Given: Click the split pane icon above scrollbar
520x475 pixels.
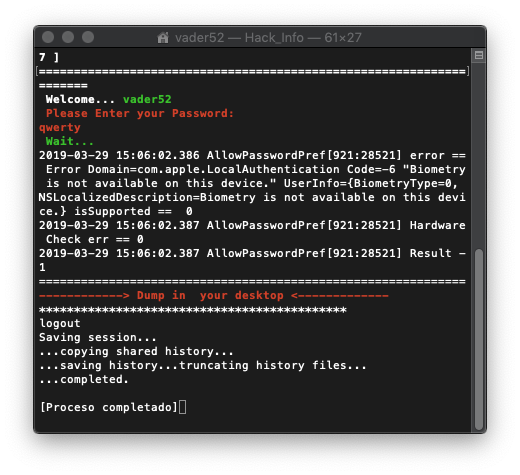Looking at the screenshot, I should pyautogui.click(x=479, y=55).
